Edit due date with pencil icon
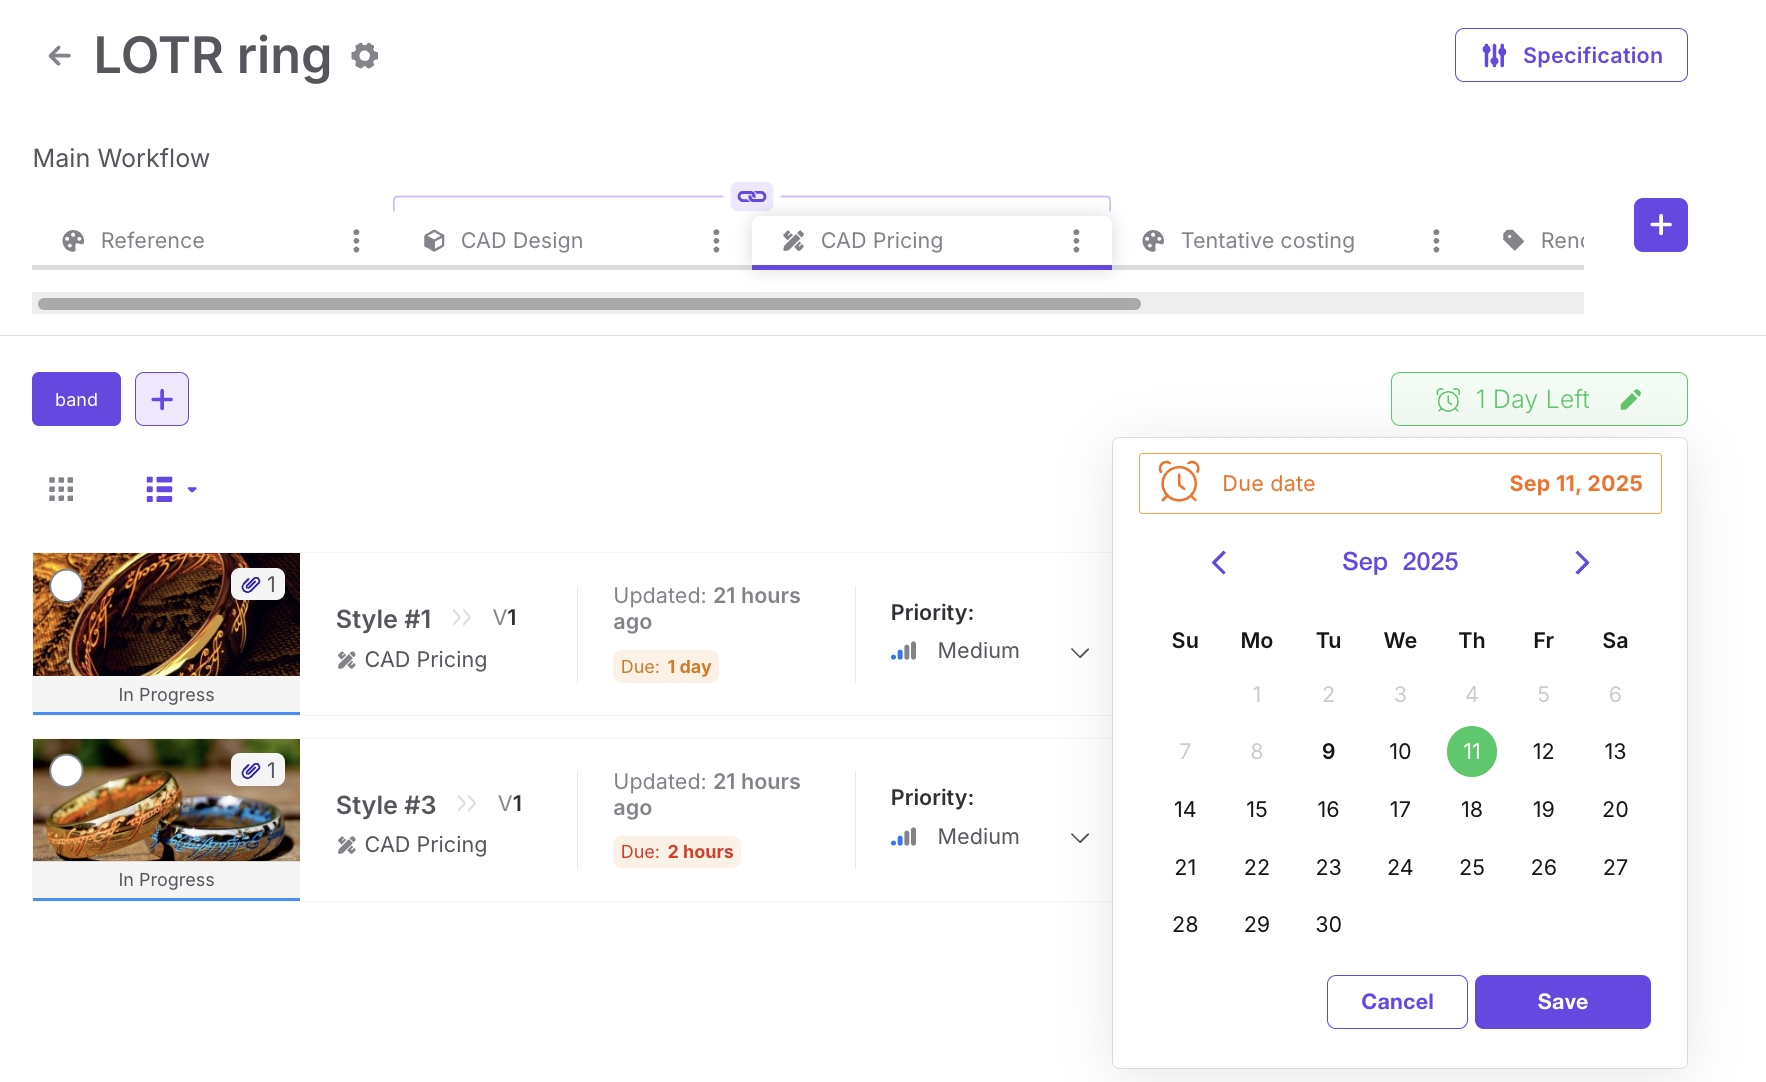The width and height of the screenshot is (1766, 1082). click(1631, 400)
